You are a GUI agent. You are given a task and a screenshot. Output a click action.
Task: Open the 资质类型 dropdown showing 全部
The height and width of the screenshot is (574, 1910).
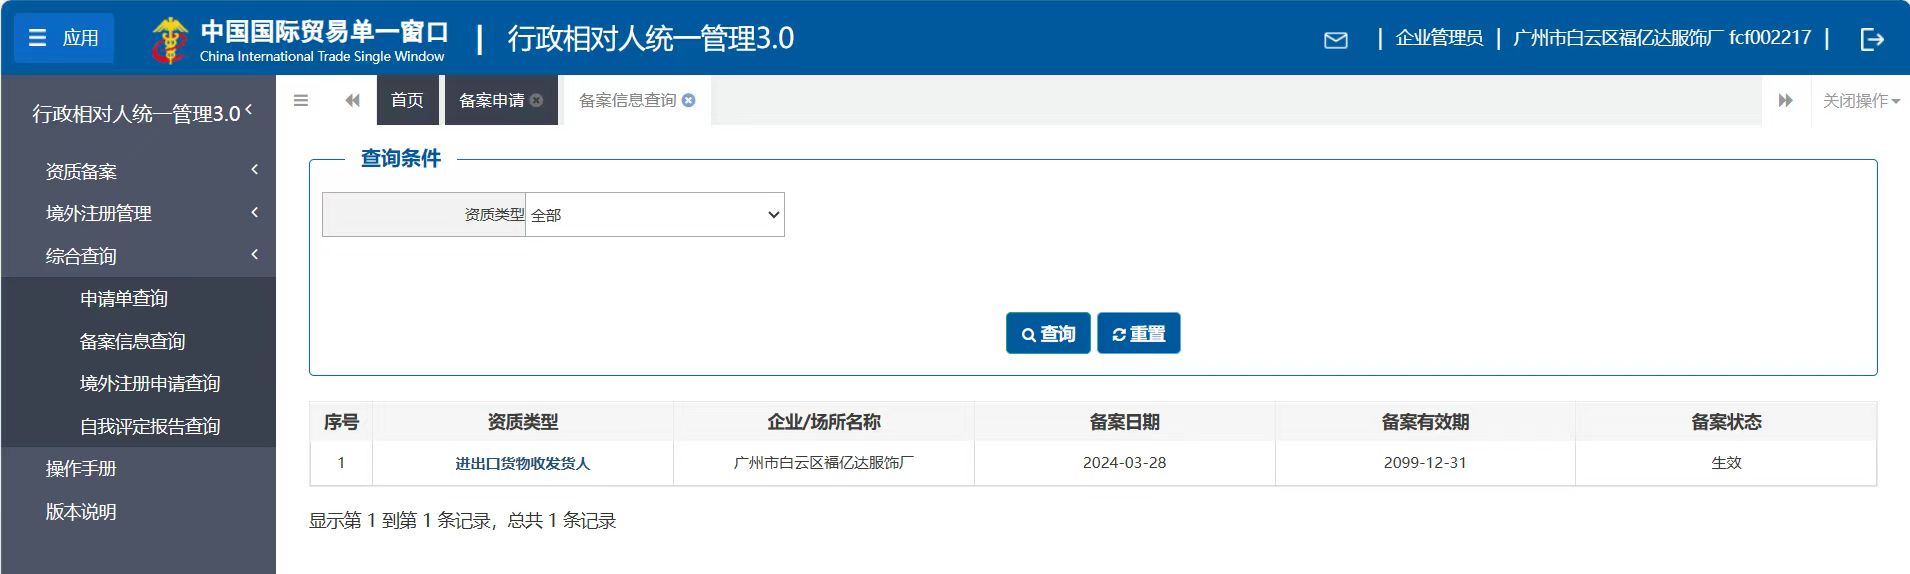click(x=655, y=215)
